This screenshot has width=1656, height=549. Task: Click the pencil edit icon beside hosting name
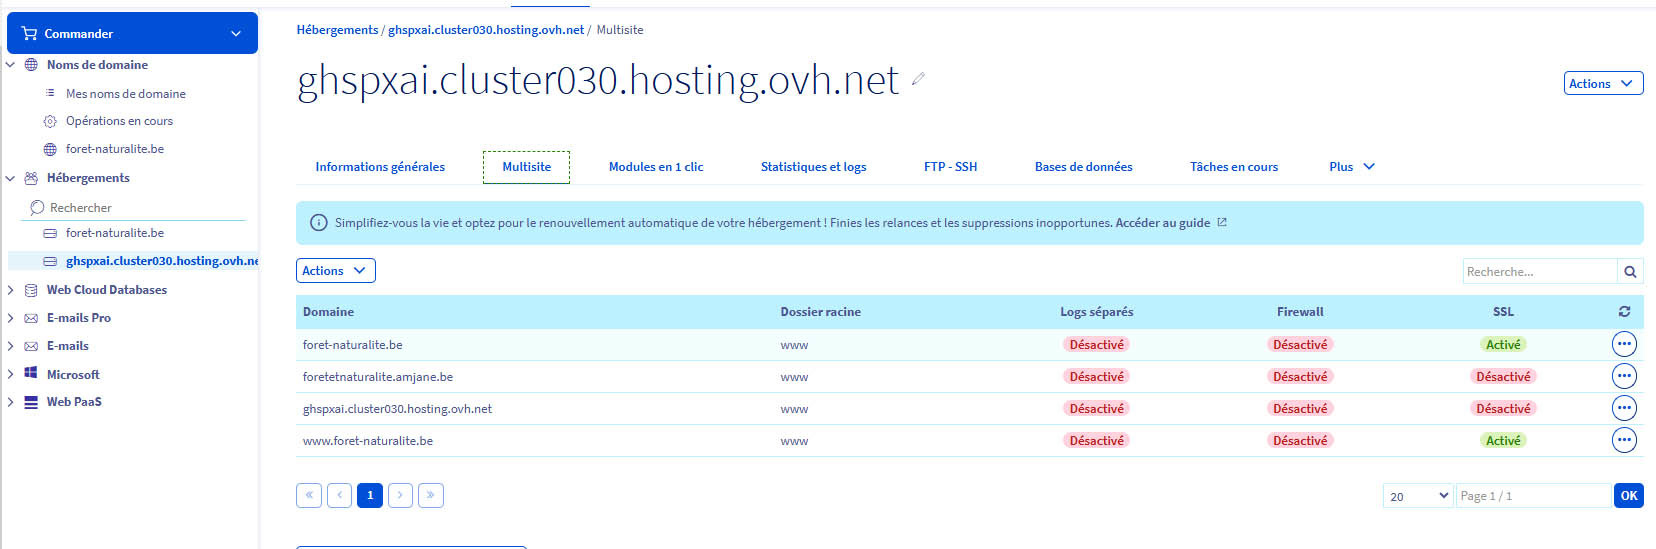point(918,79)
